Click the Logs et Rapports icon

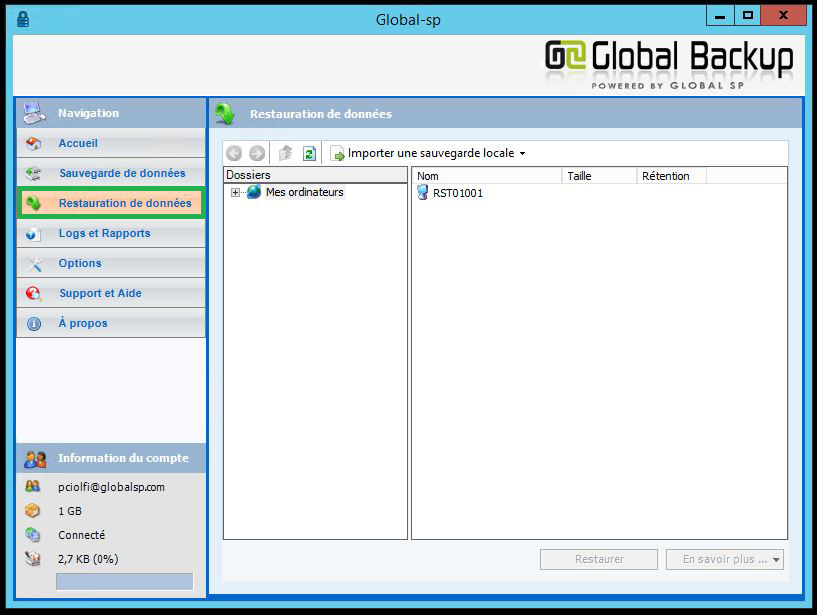pos(34,233)
